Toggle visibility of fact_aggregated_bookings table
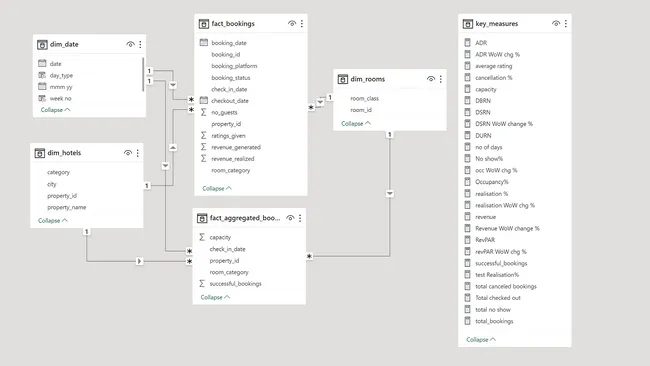 coord(290,218)
